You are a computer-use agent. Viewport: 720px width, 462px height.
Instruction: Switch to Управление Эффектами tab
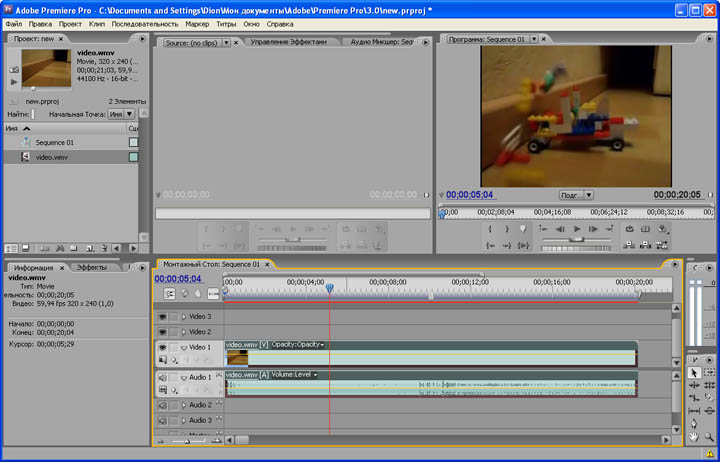[288, 42]
